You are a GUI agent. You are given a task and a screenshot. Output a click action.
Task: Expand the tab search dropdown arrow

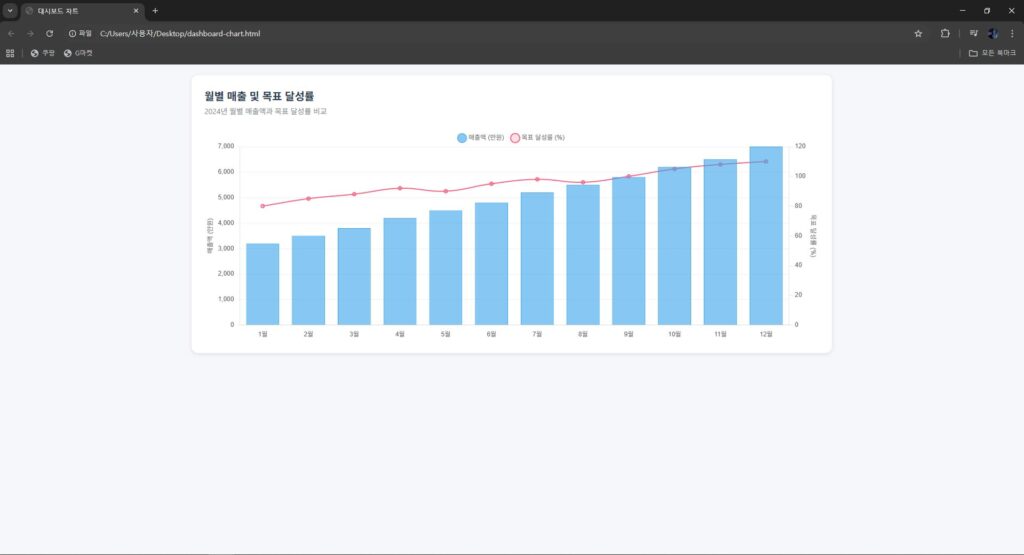tap(10, 10)
